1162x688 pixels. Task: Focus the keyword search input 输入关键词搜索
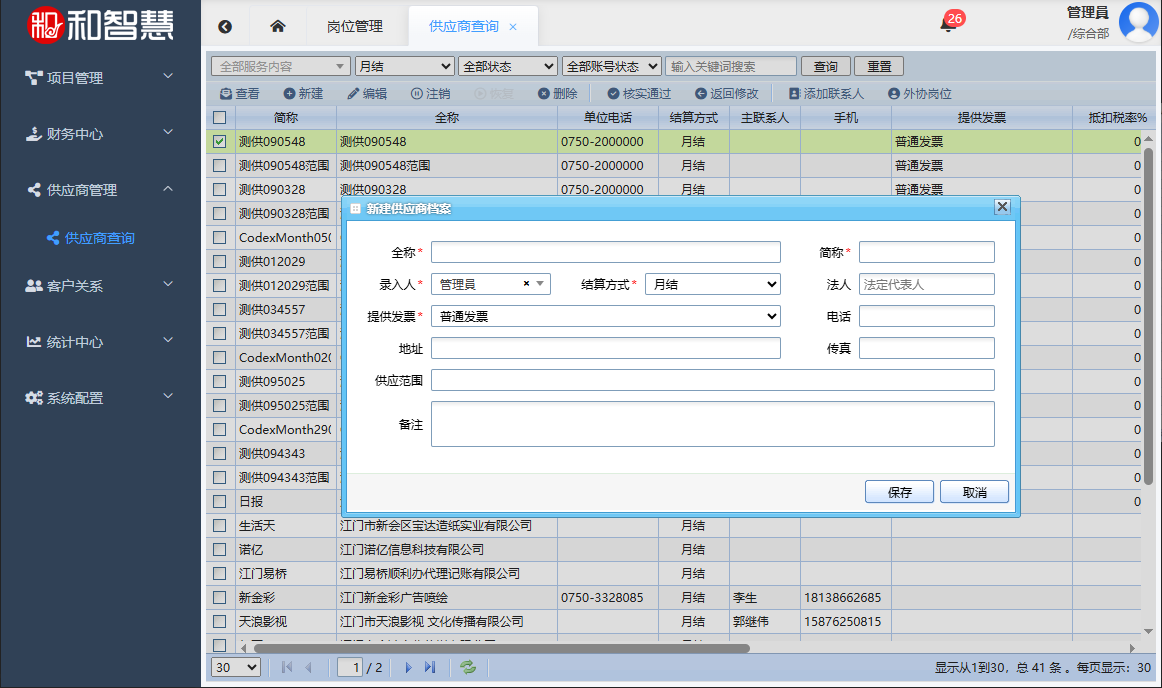tap(731, 66)
